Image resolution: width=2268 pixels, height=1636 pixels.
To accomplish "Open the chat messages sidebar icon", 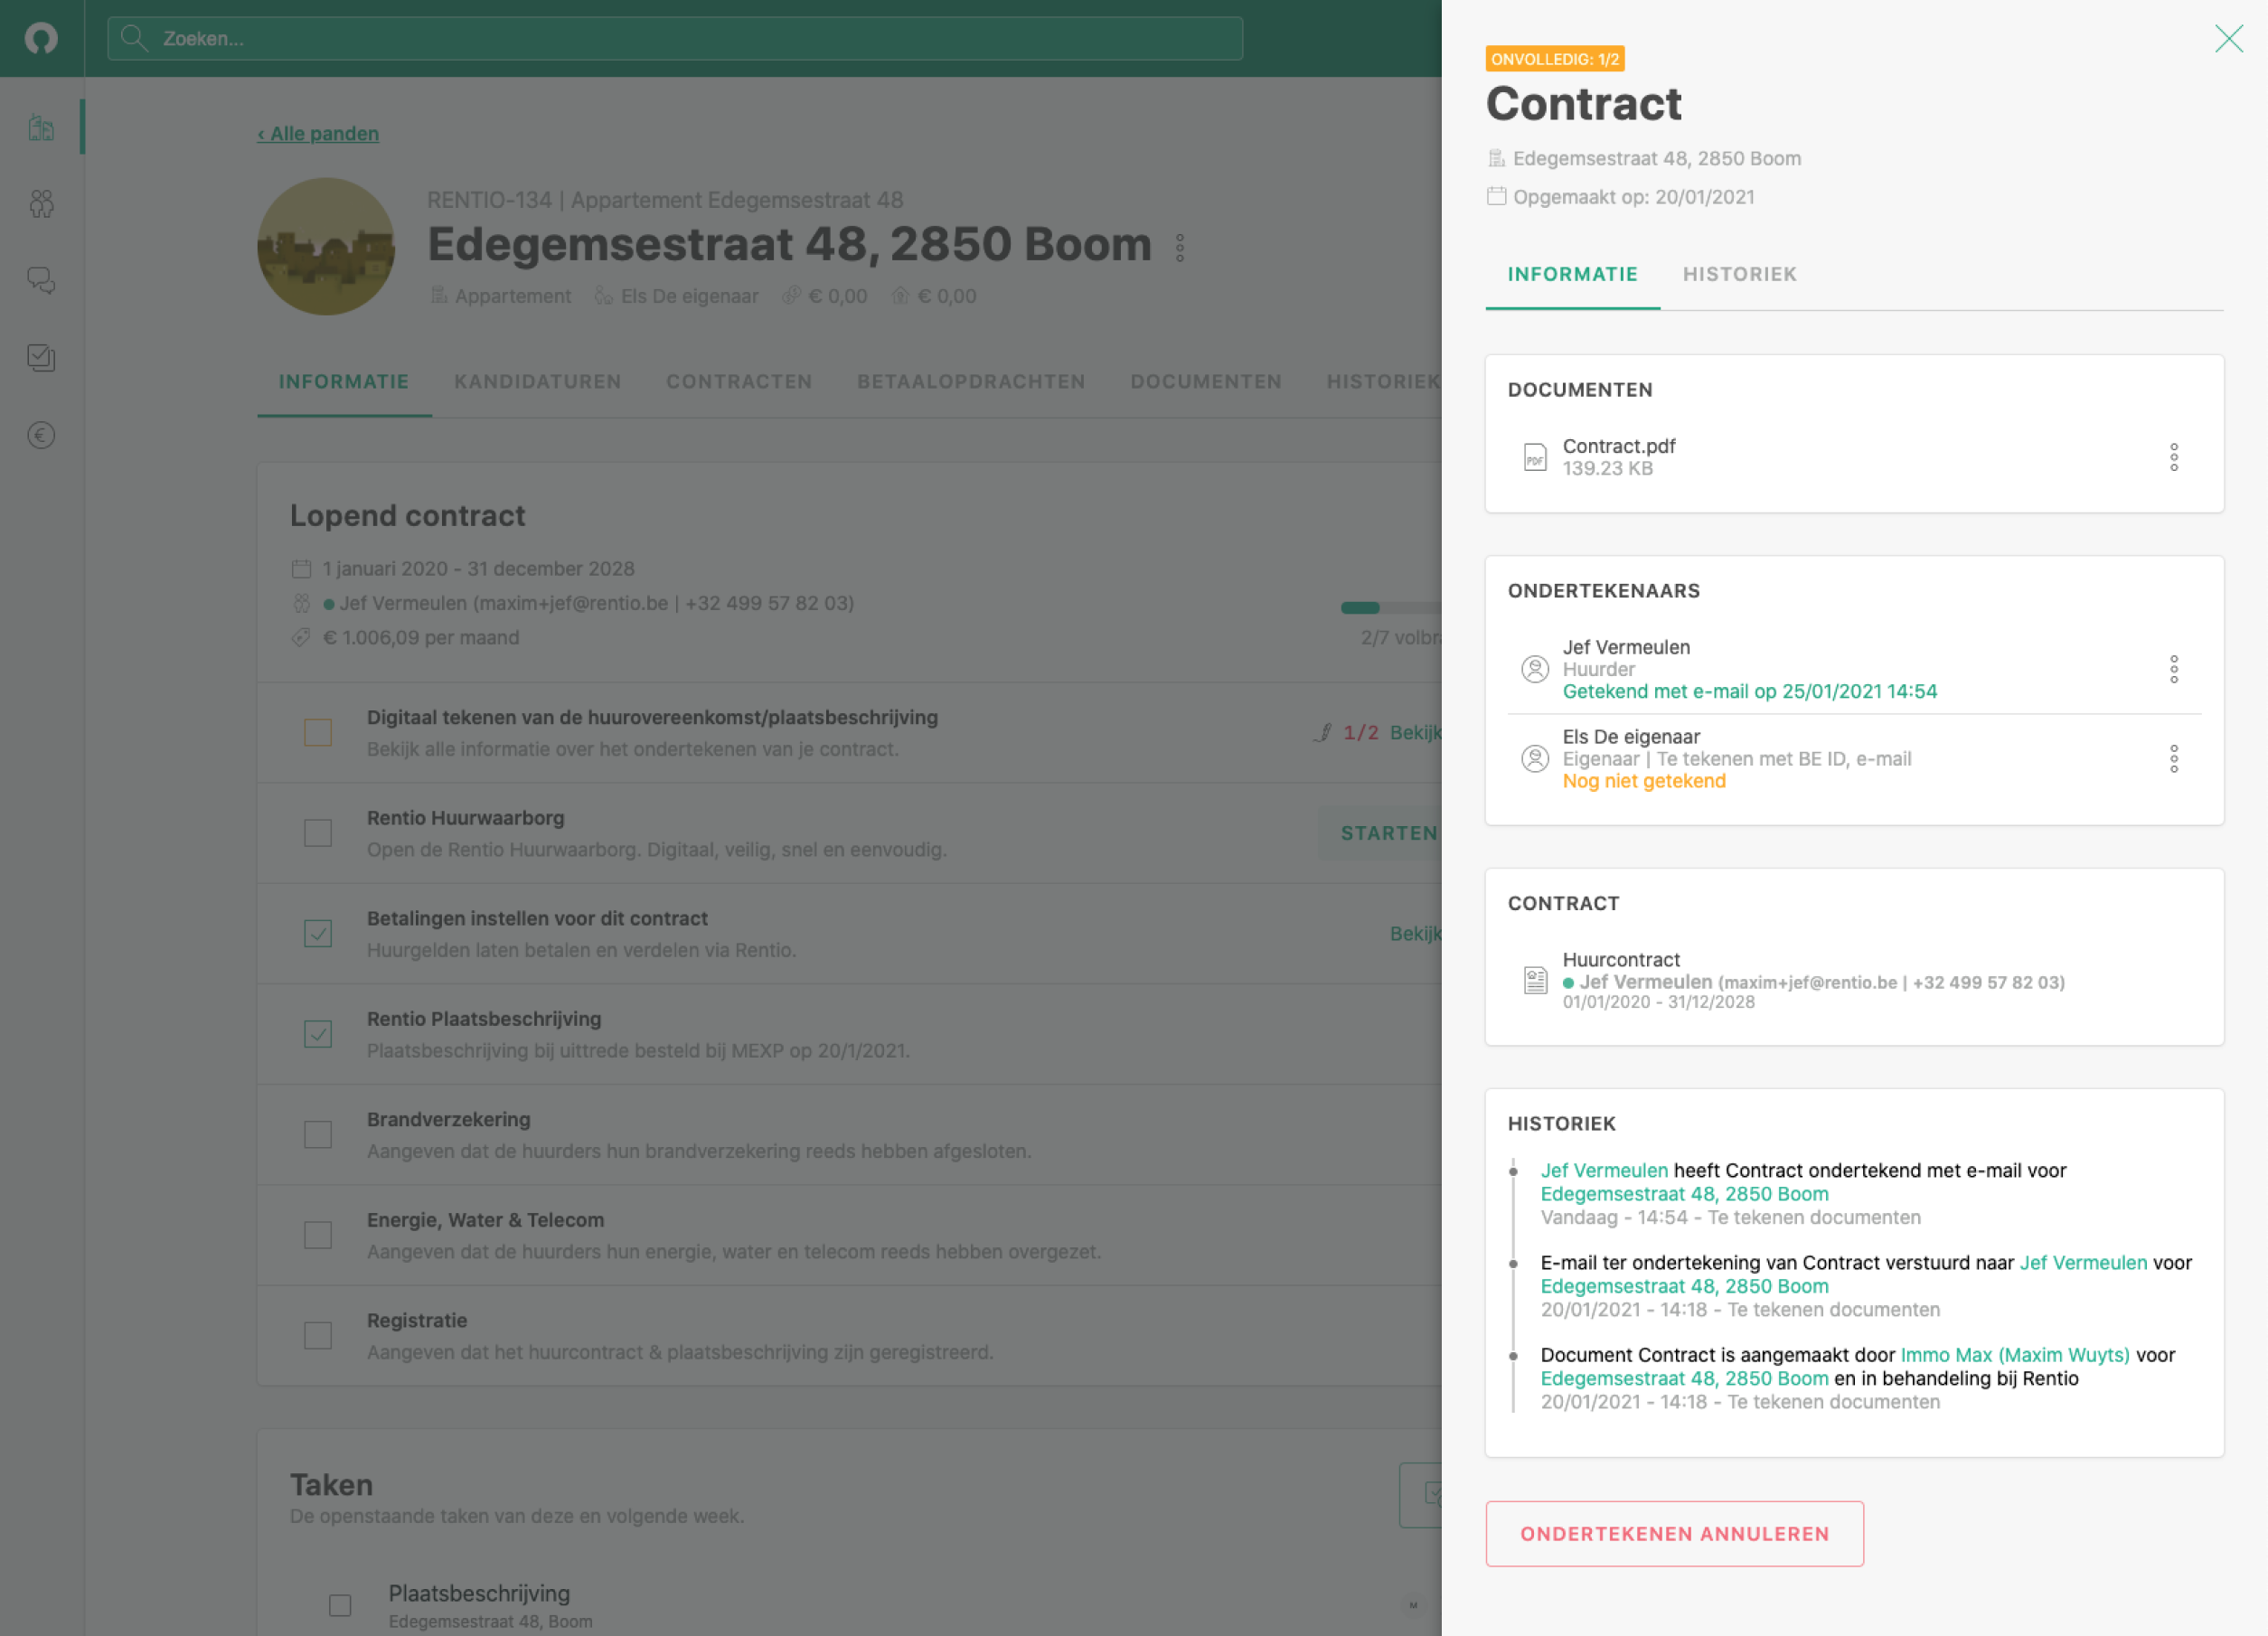I will 41,281.
